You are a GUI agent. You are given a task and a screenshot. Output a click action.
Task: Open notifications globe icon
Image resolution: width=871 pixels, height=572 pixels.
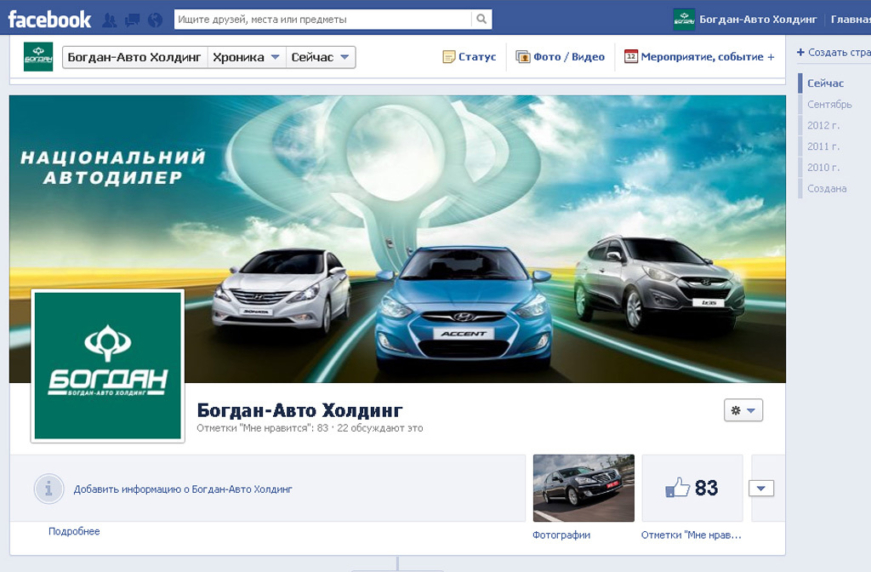tap(155, 20)
